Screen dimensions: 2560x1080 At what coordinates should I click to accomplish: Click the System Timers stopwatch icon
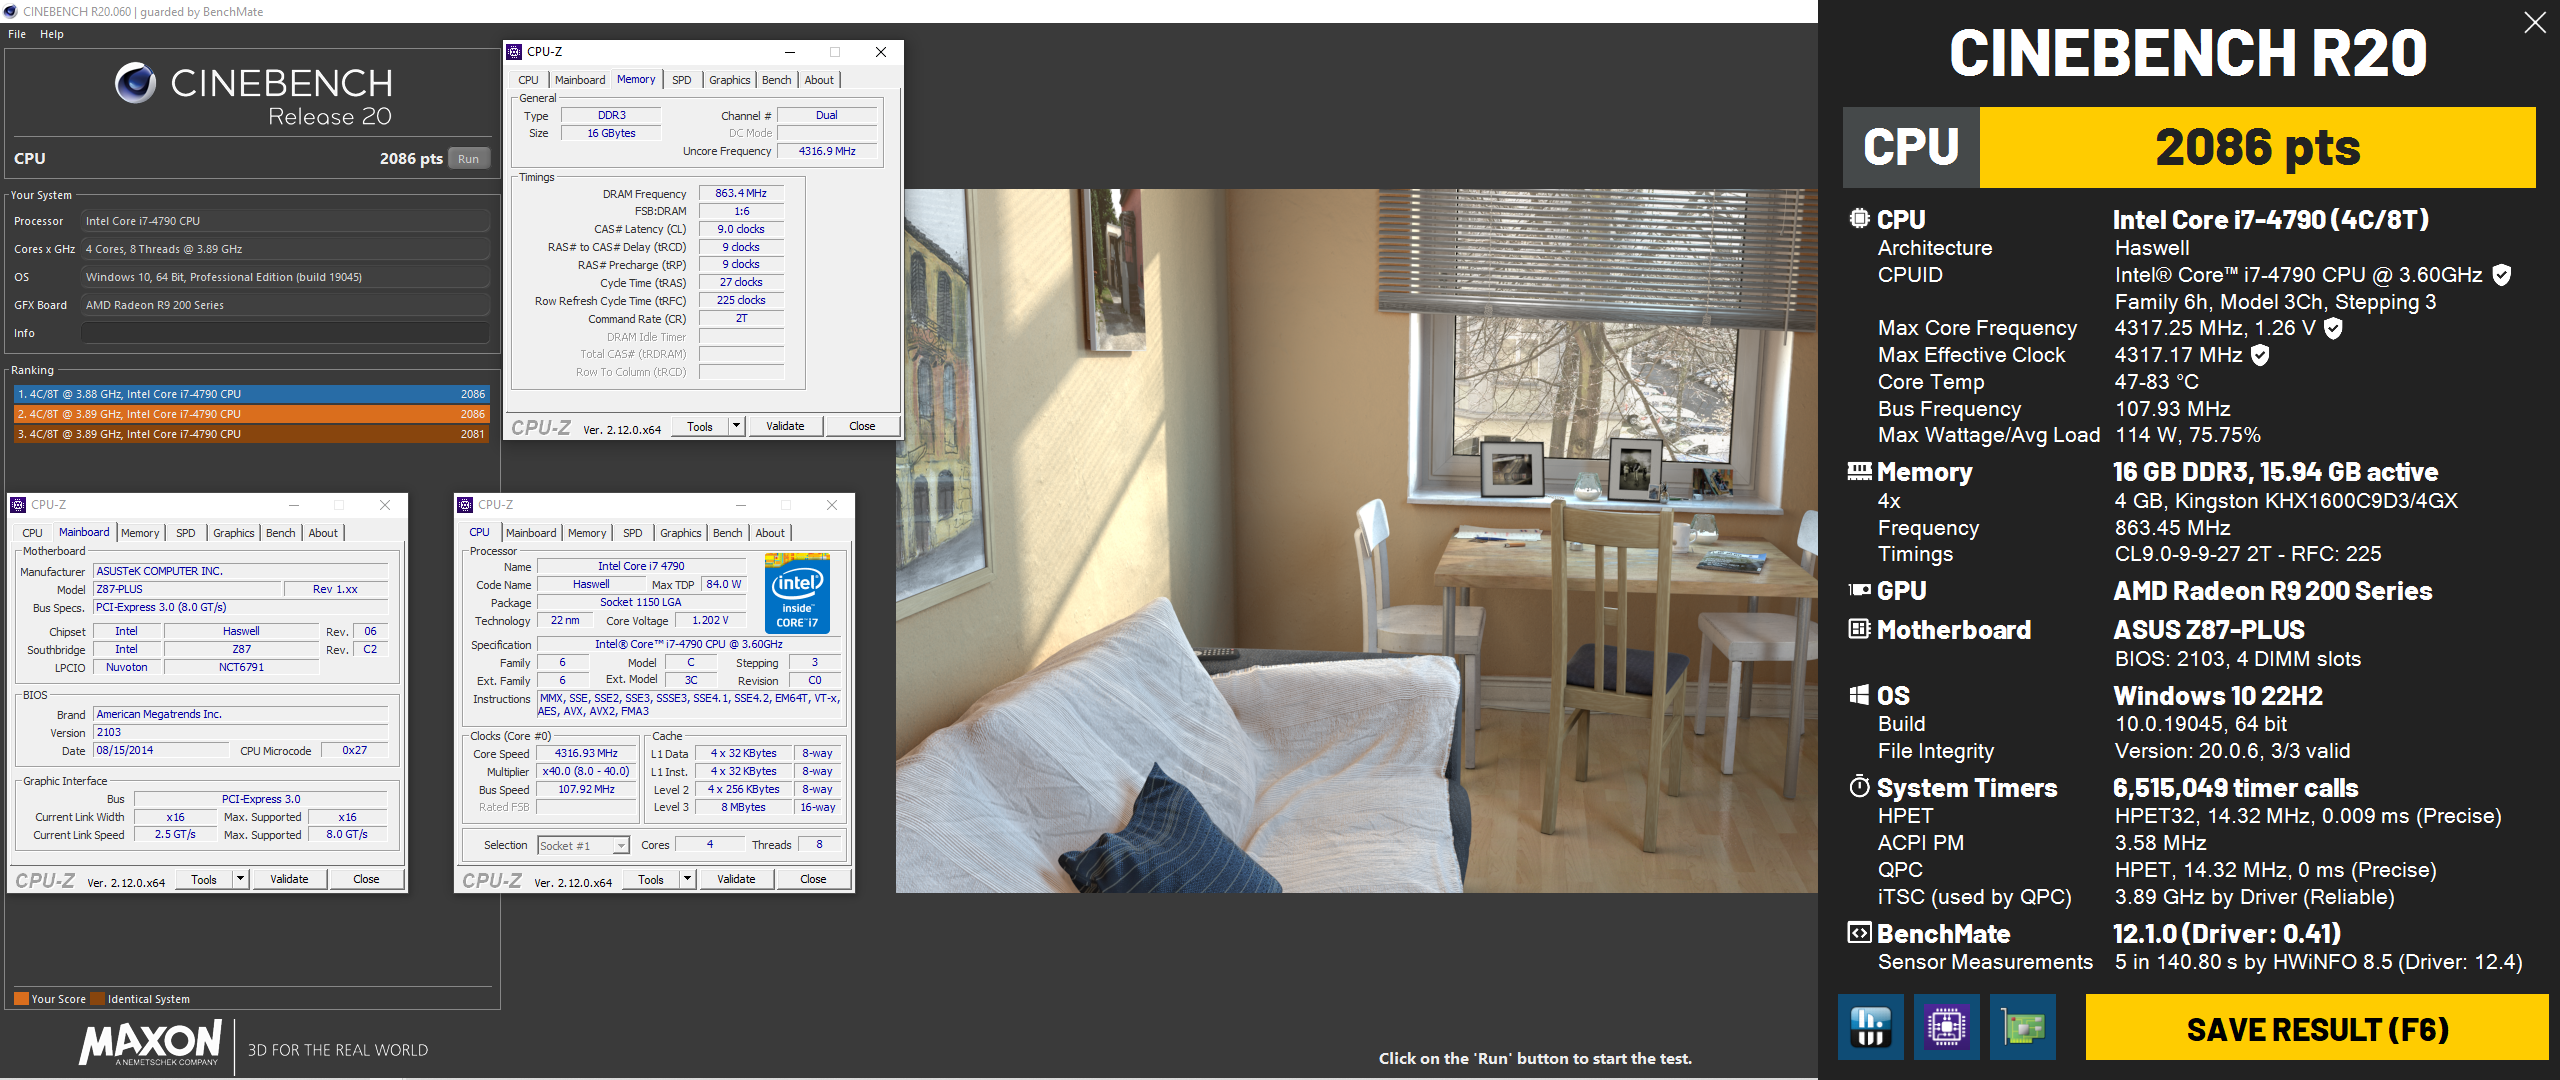[1859, 787]
